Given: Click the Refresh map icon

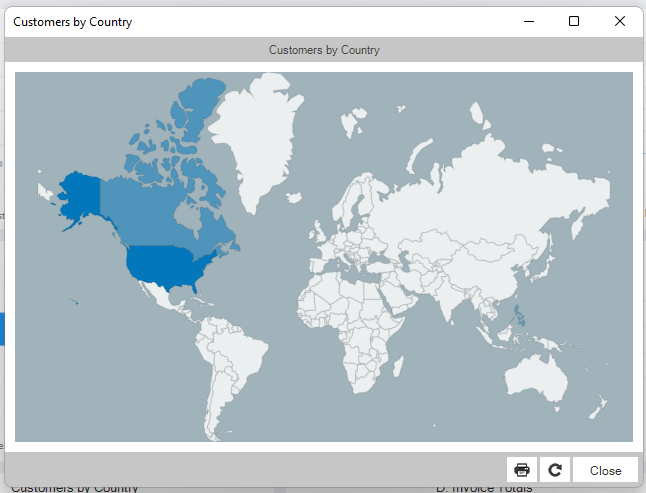Looking at the screenshot, I should pyautogui.click(x=555, y=470).
